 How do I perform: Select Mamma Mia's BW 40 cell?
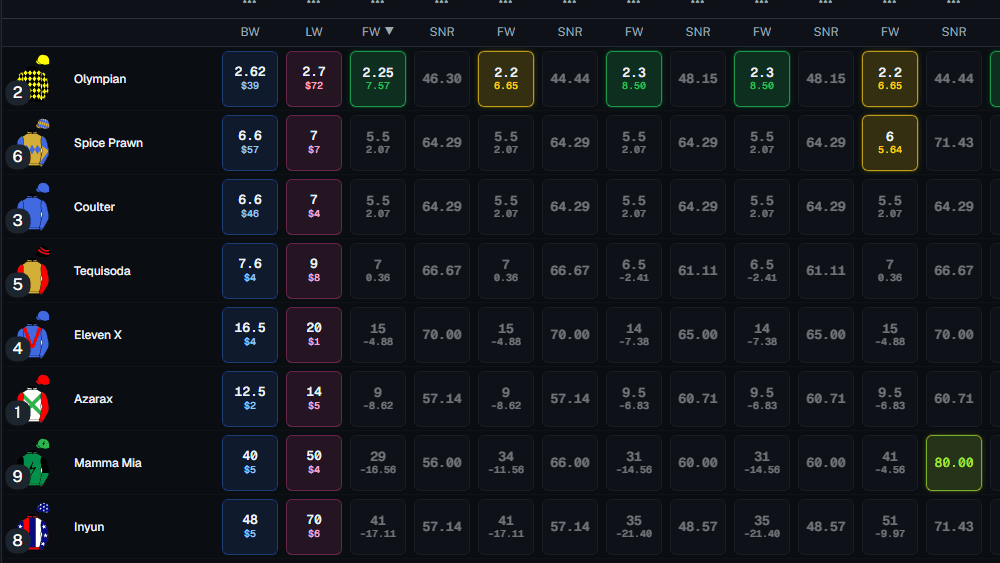[x=250, y=463]
